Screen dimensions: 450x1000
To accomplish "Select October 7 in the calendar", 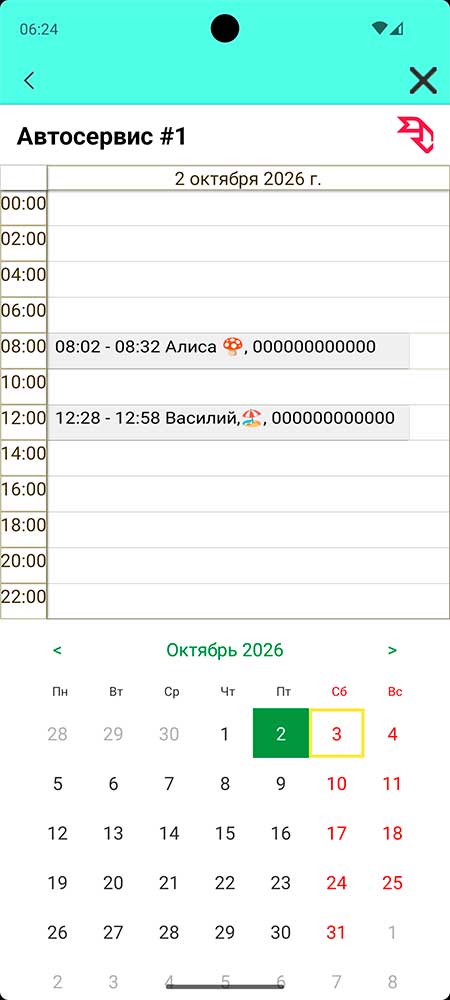I will 169,784.
